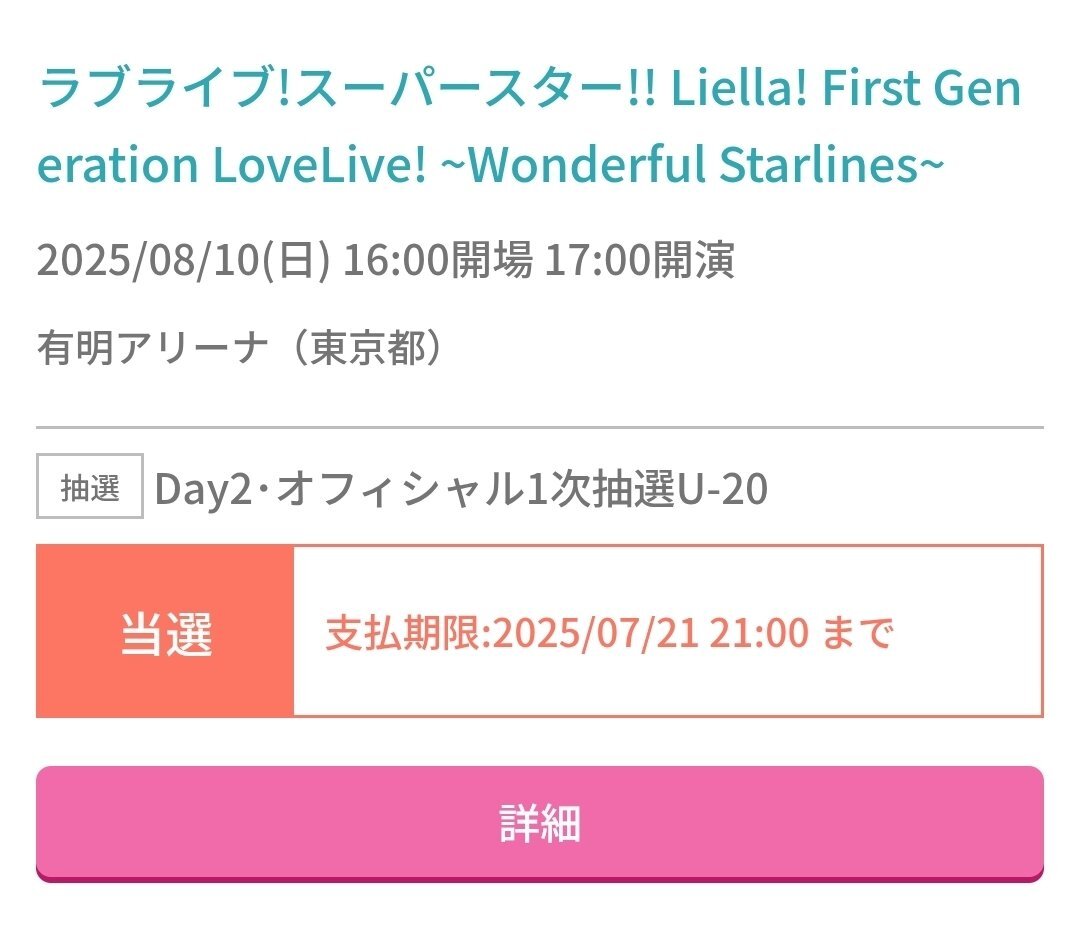
Task: Click the U-20 ticket category text
Action: (723, 488)
